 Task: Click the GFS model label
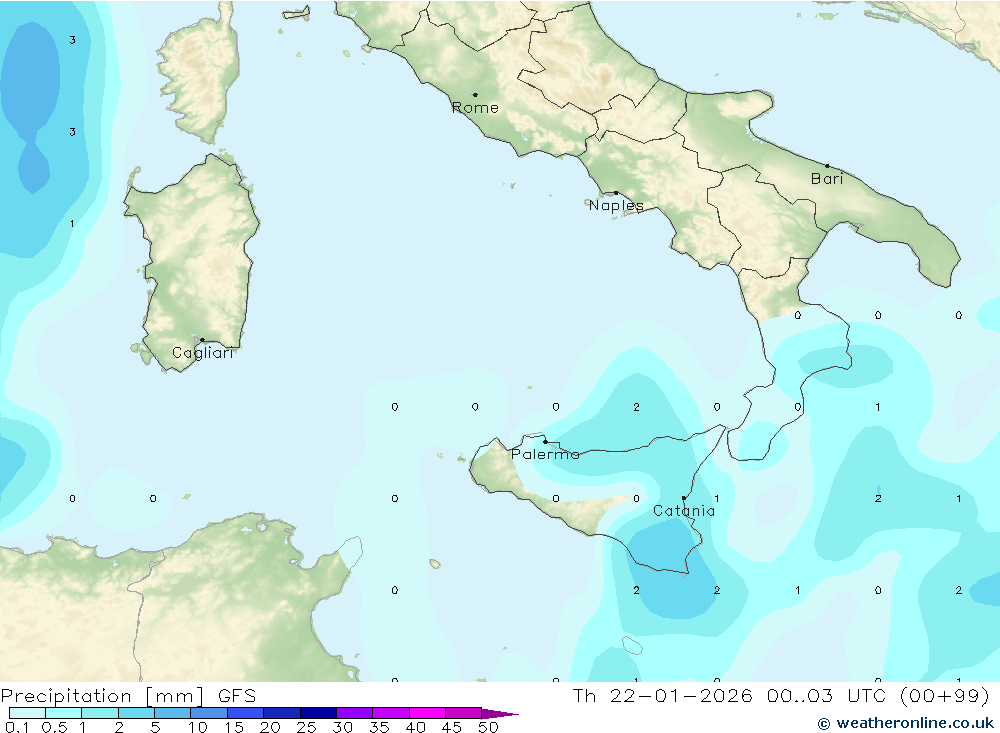tap(237, 696)
